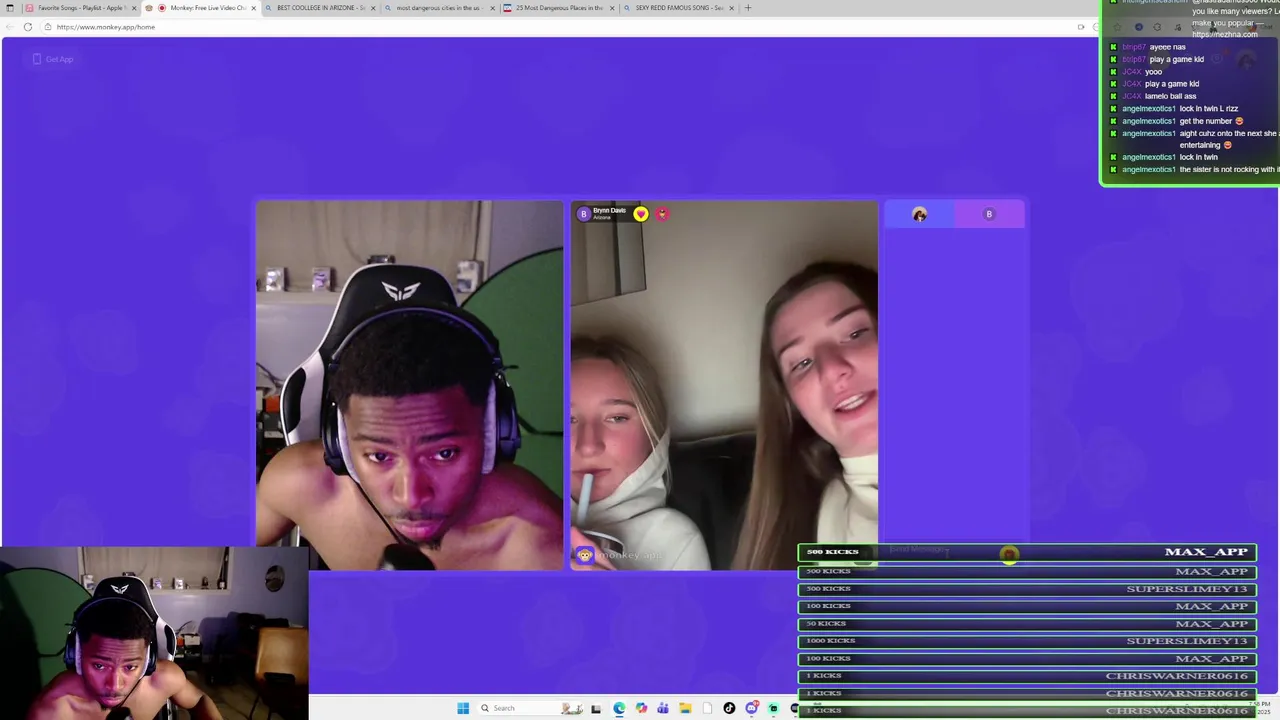The height and width of the screenshot is (720, 1280).
Task: Click the Get App link
Action: [x=53, y=59]
